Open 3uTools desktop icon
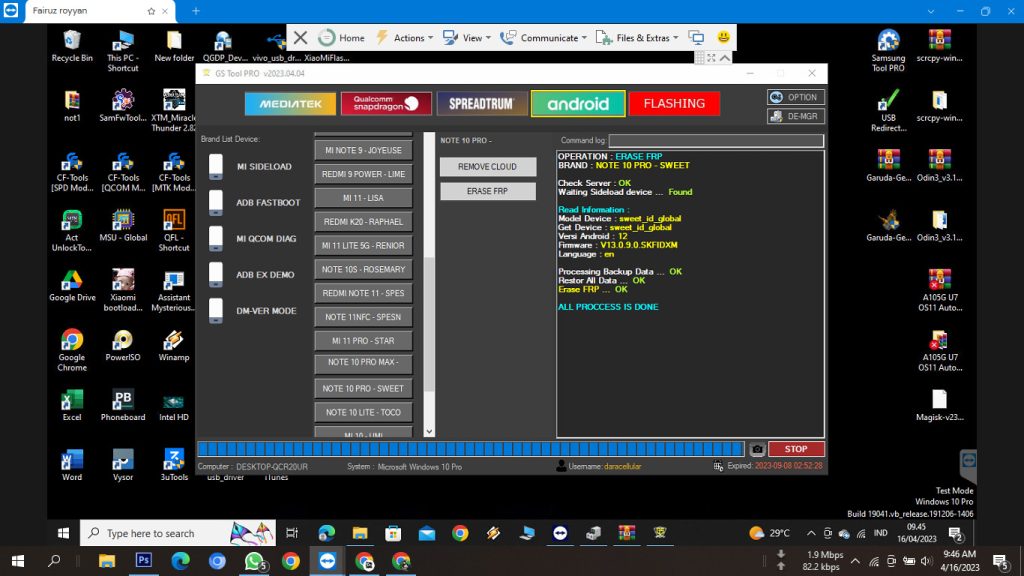Screen dimensions: 1024x576 pyautogui.click(x=174, y=466)
